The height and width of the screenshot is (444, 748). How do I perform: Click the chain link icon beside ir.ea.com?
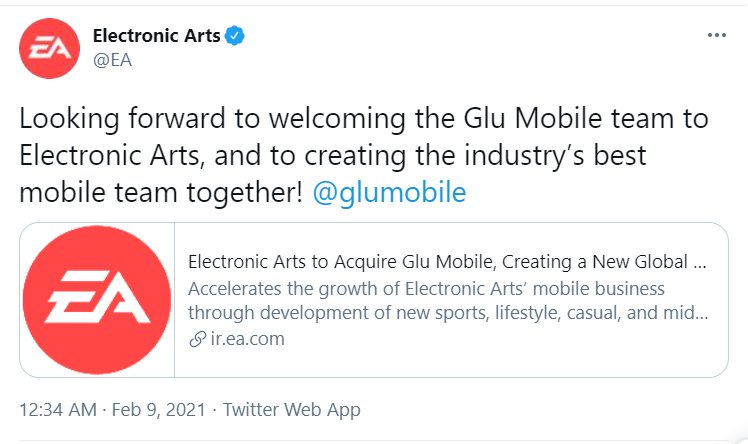[x=196, y=339]
